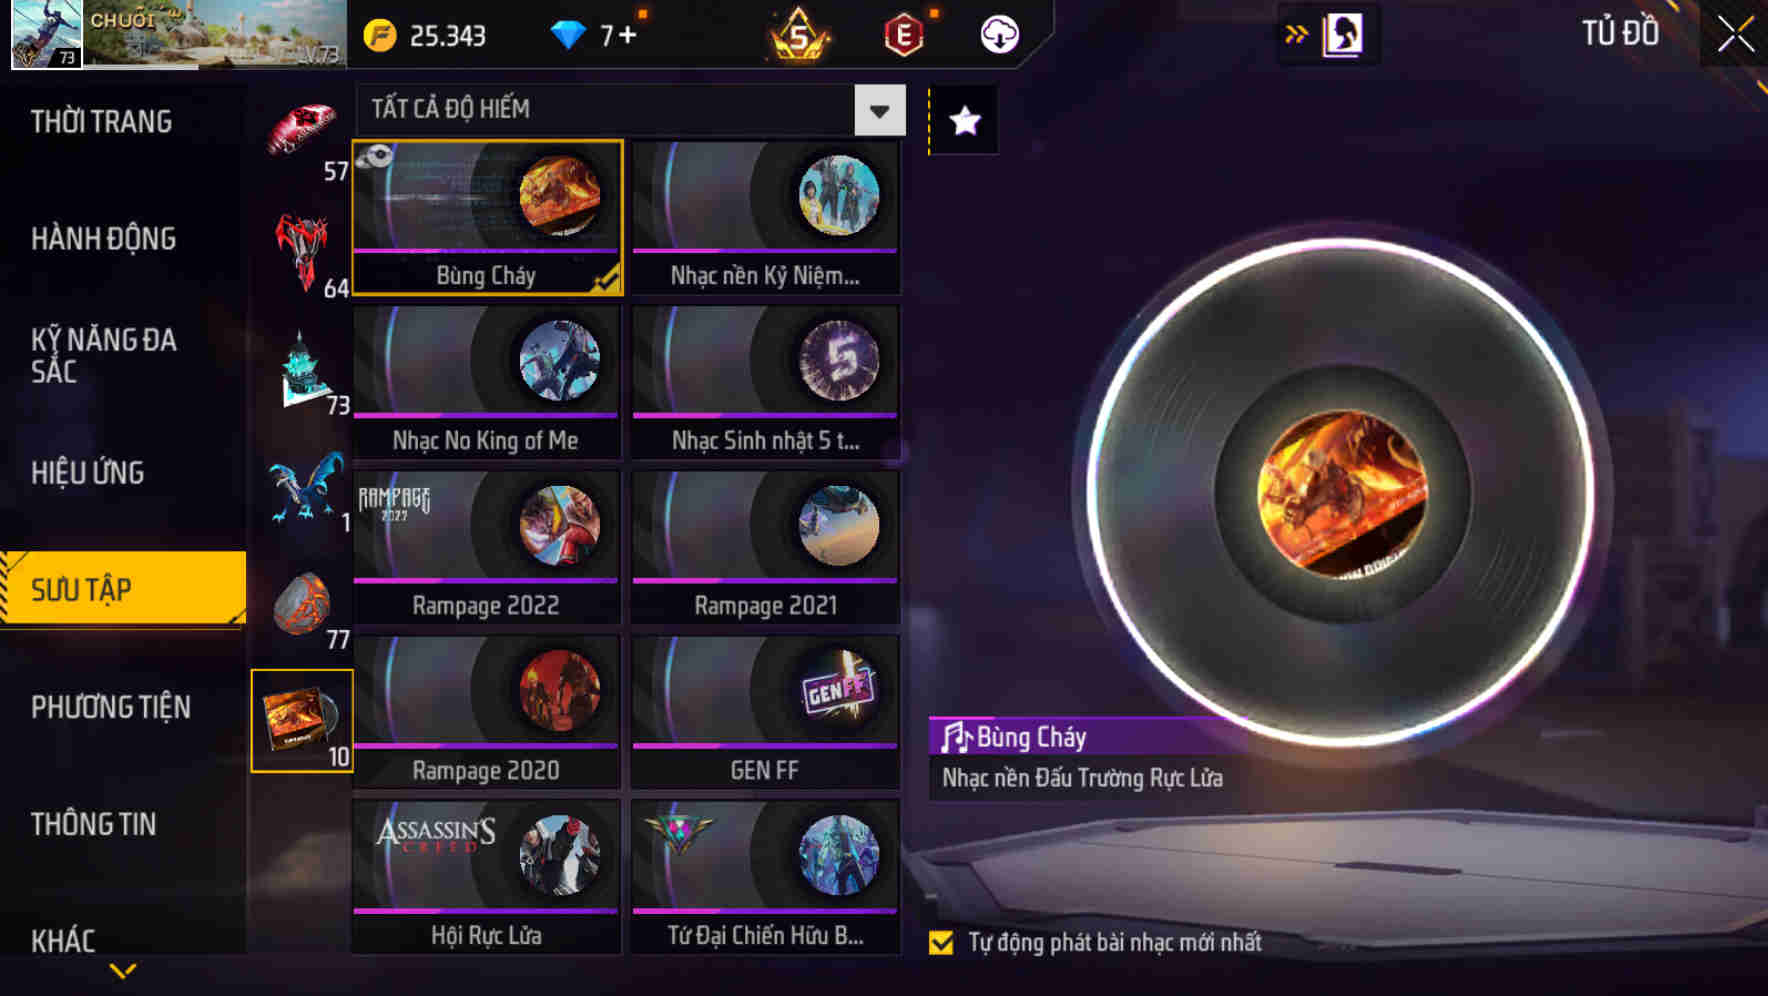Expand more sidebar categories with down chevron

(123, 971)
